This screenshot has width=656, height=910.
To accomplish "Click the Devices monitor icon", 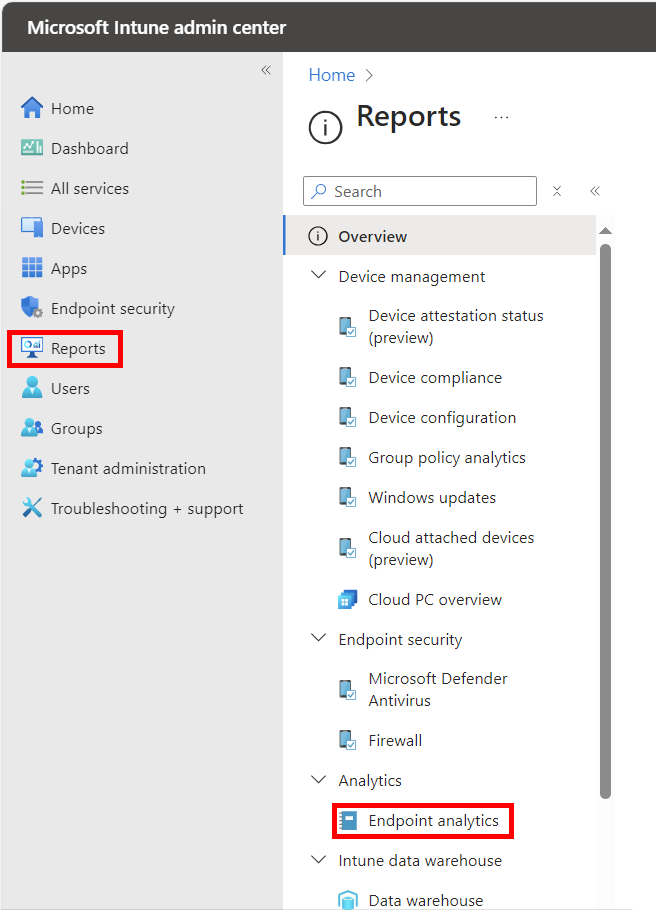I will 32,228.
